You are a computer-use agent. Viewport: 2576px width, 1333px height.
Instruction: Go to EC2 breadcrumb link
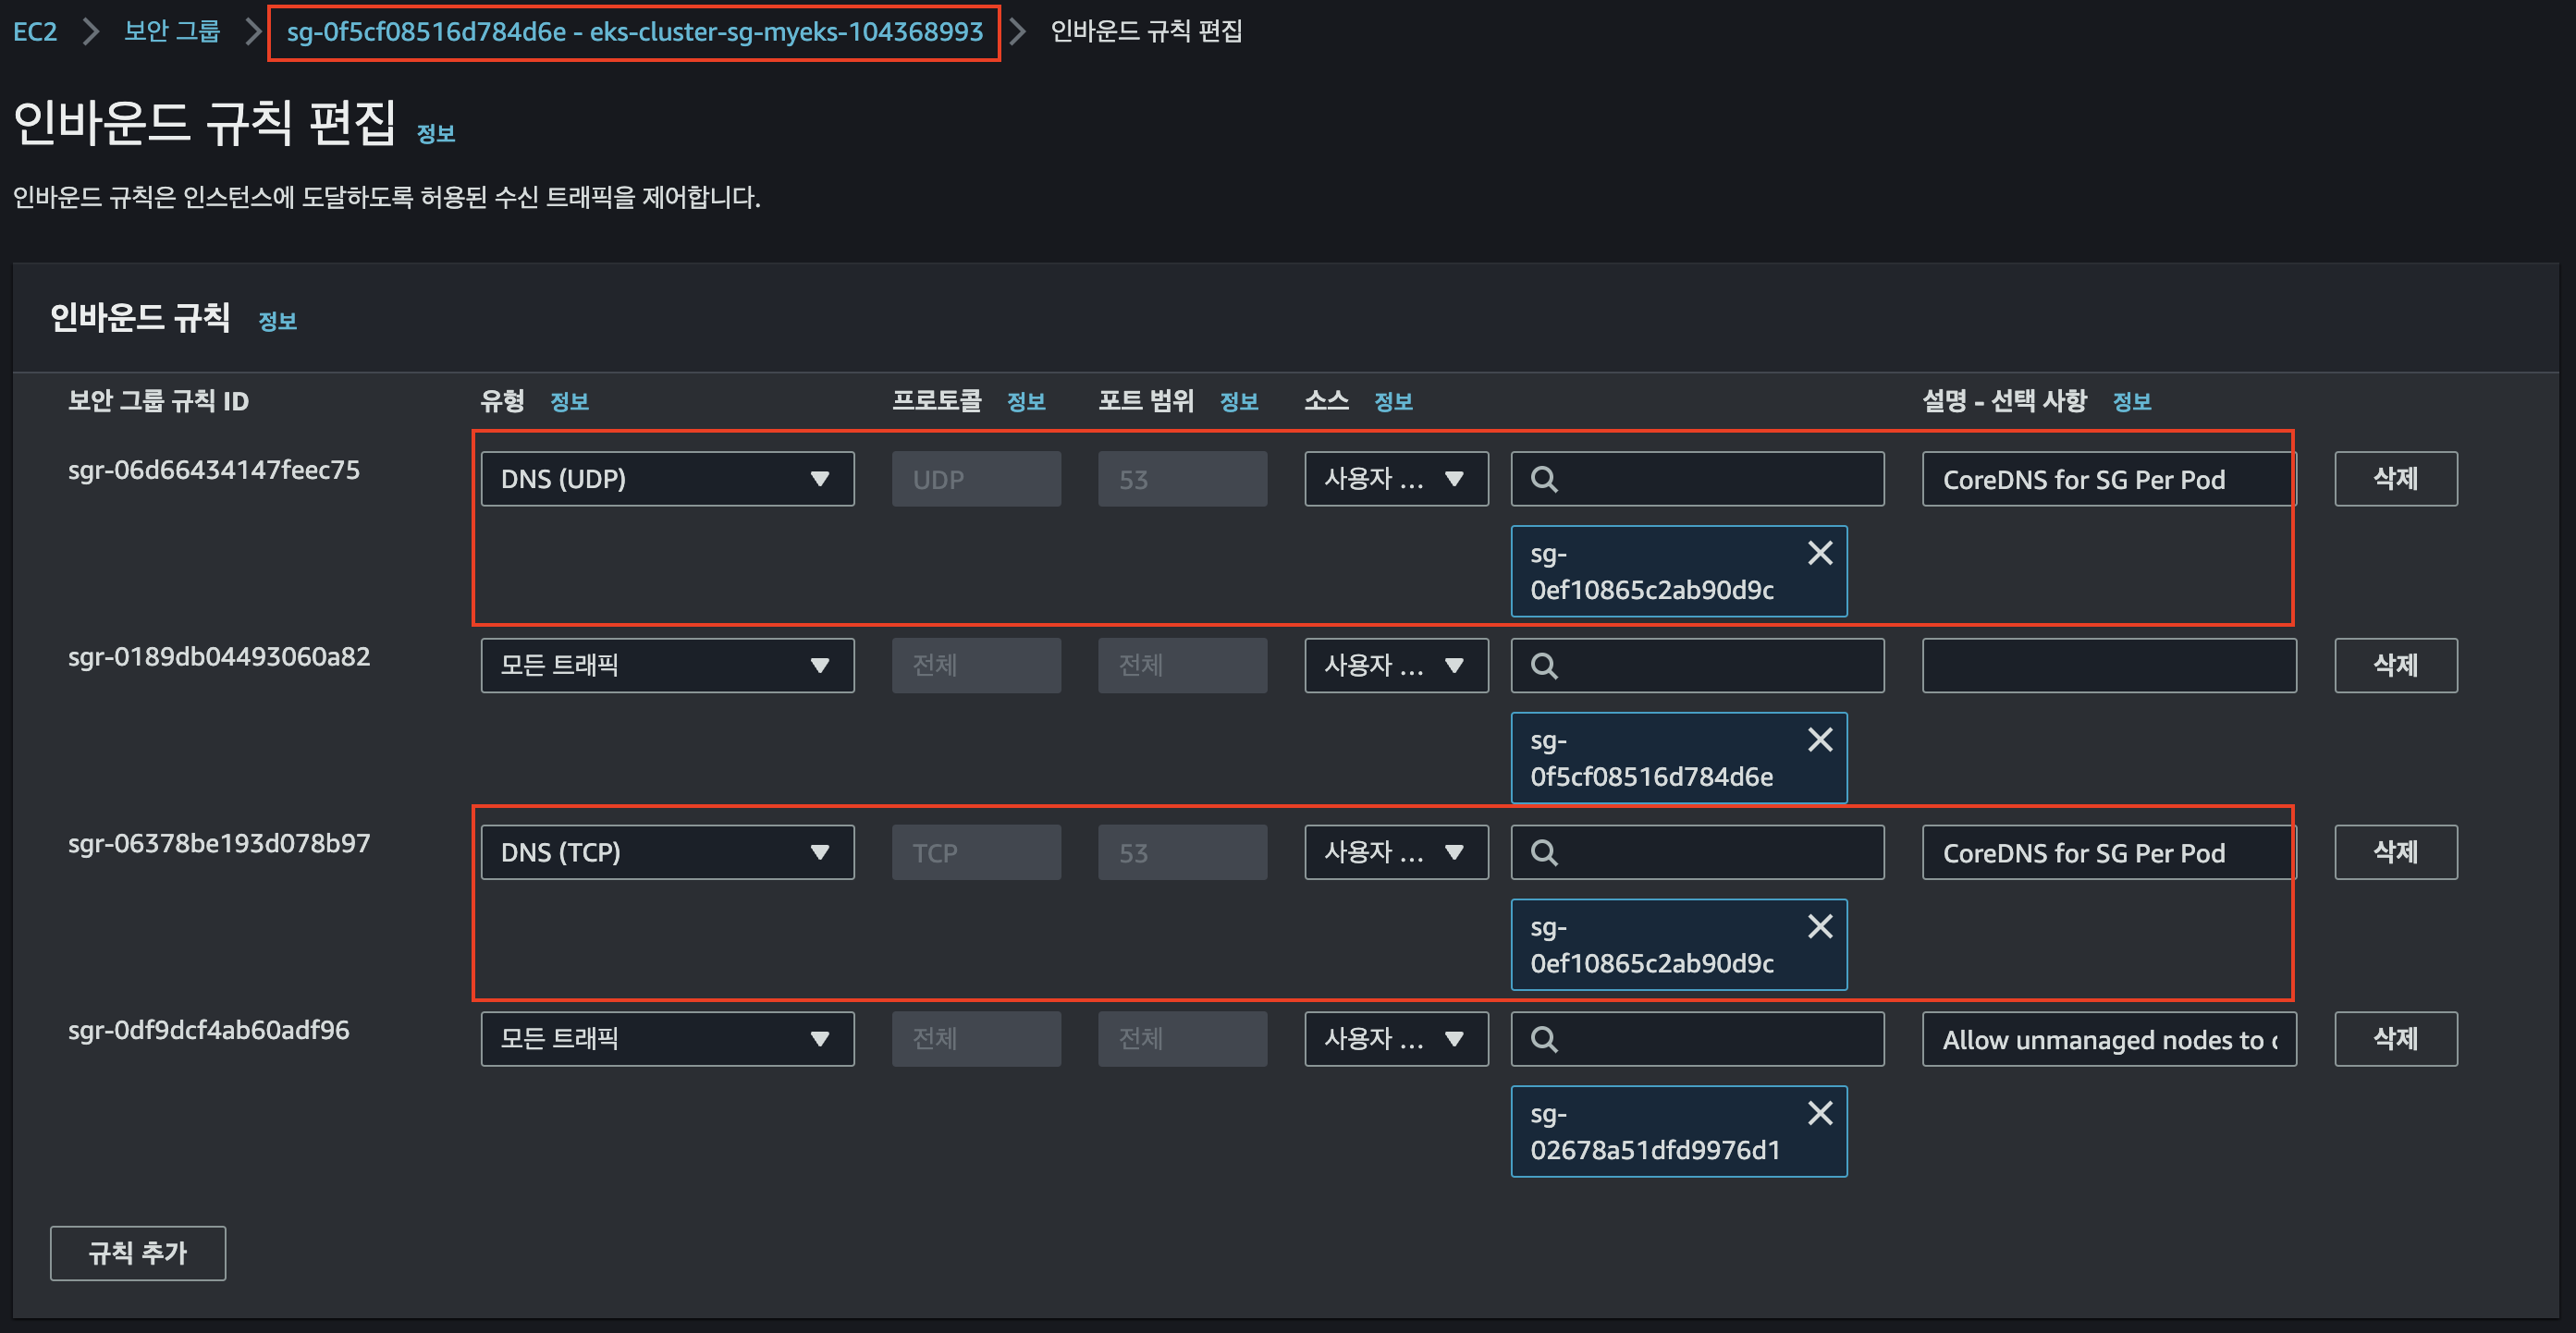click(x=35, y=32)
